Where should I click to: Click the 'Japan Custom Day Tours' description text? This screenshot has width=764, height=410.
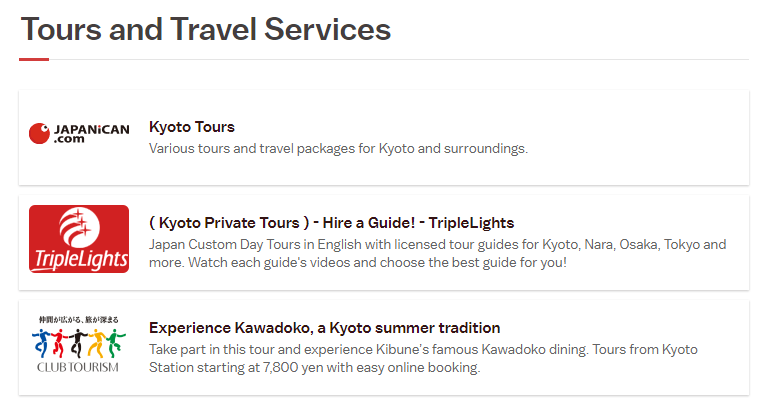click(x=438, y=253)
